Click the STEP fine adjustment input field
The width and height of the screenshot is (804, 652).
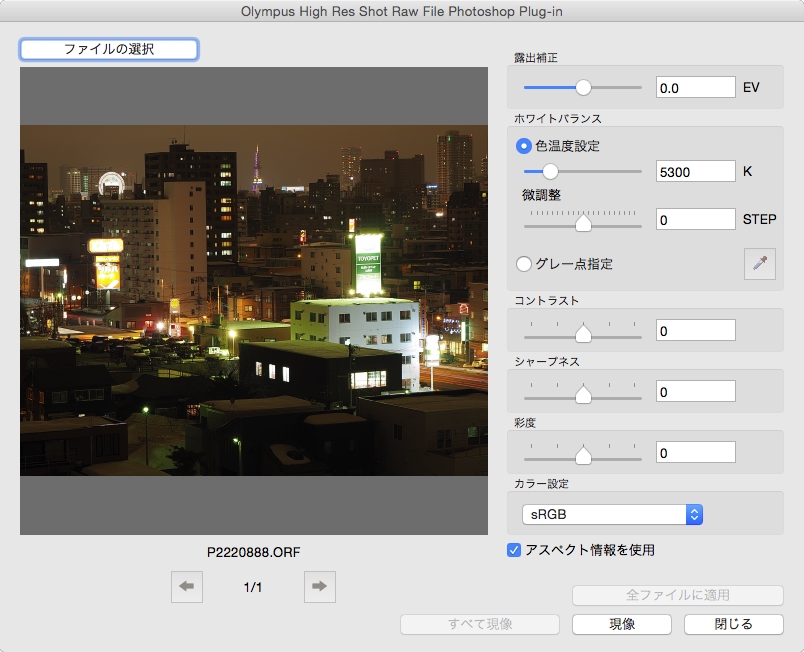tap(695, 219)
